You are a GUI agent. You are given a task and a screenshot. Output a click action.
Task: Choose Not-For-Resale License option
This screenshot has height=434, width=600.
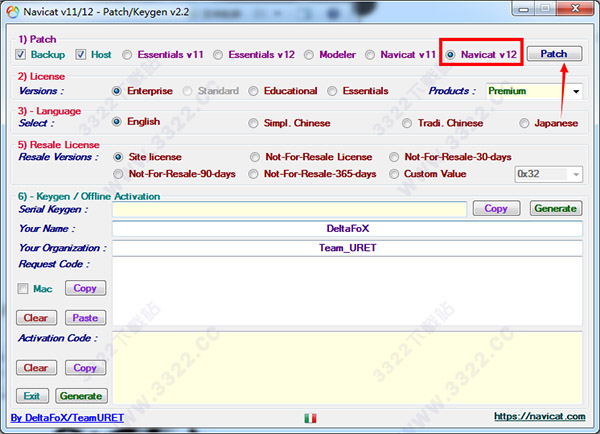[255, 157]
